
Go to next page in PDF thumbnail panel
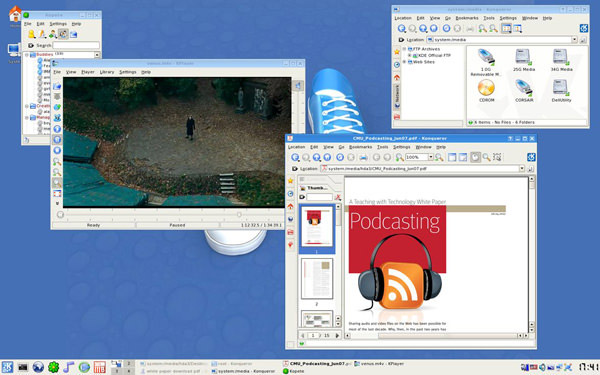[337, 335]
